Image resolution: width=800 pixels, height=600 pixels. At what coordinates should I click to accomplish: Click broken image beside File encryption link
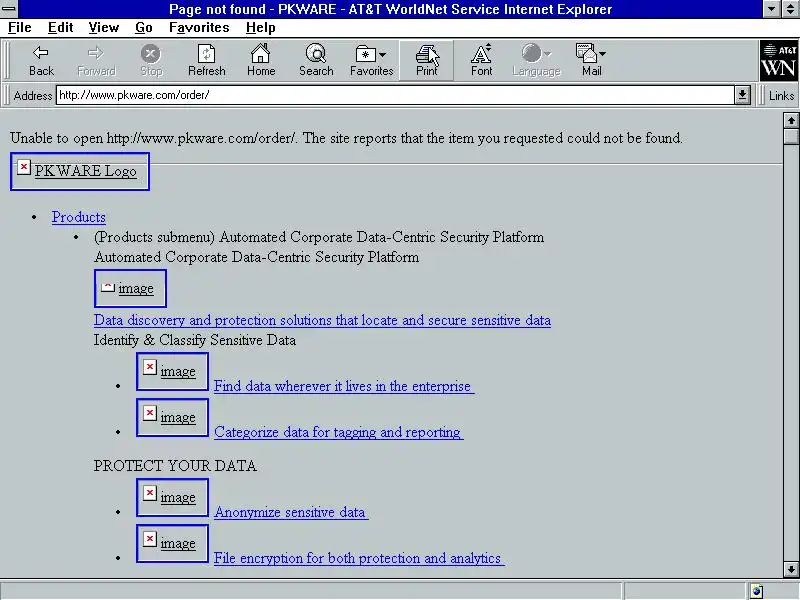coord(172,543)
